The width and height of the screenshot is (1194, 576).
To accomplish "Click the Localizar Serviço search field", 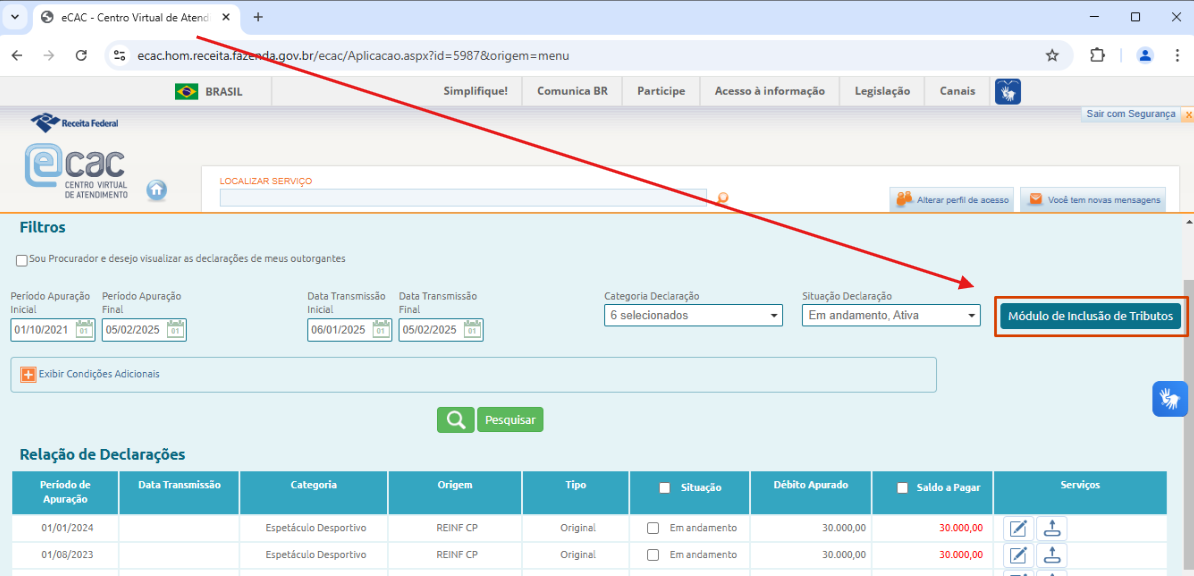I will point(463,198).
